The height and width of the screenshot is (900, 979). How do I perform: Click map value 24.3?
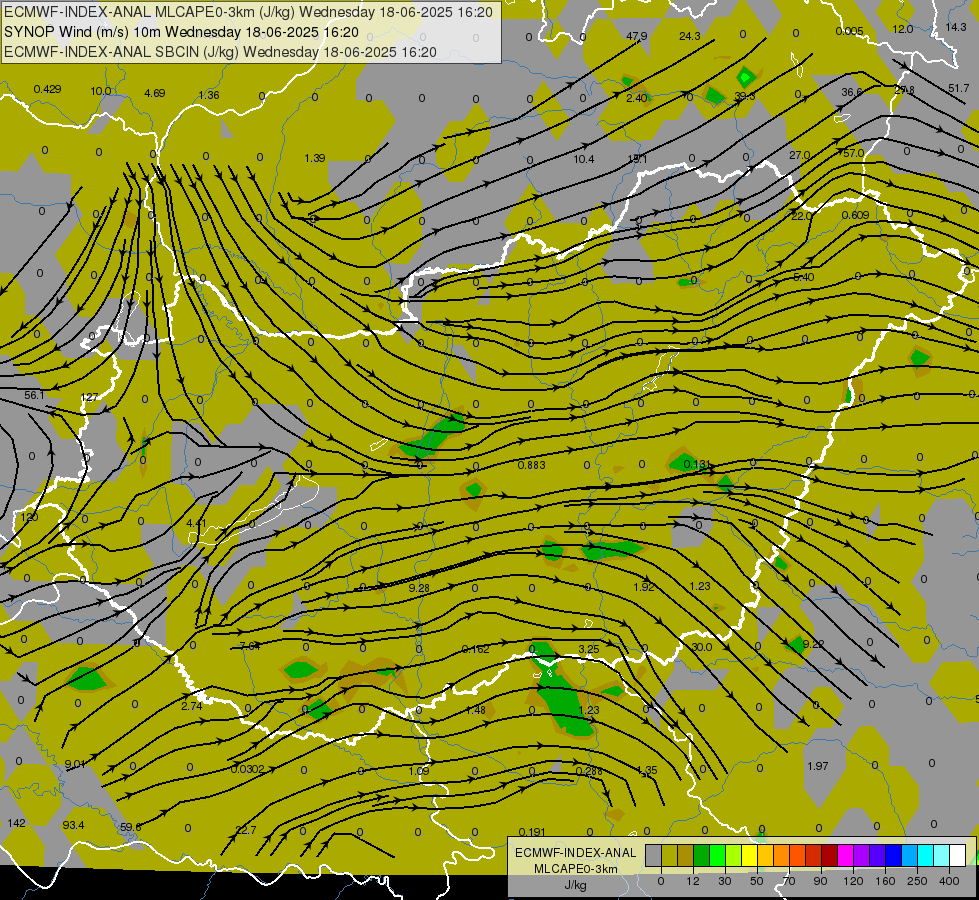pyautogui.click(x=690, y=36)
